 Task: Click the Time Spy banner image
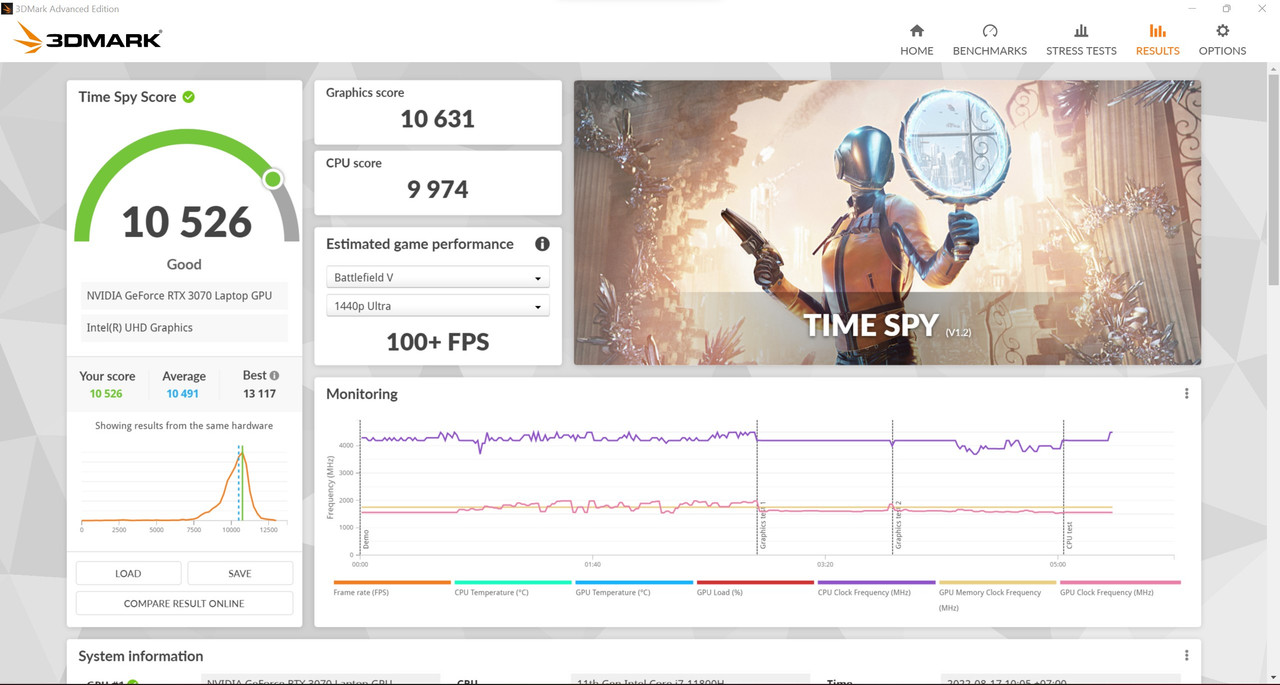pyautogui.click(x=887, y=222)
